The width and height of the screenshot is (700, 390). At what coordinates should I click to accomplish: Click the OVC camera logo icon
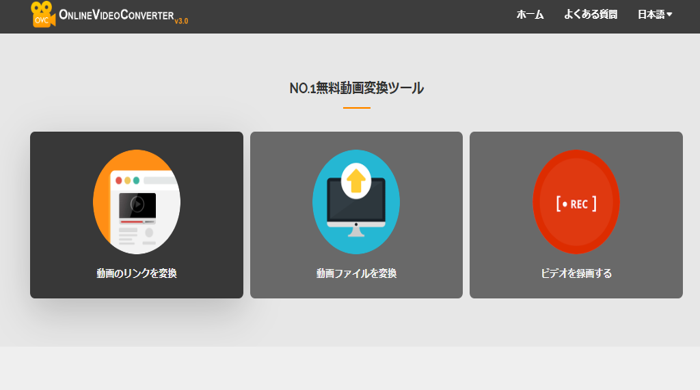point(43,14)
